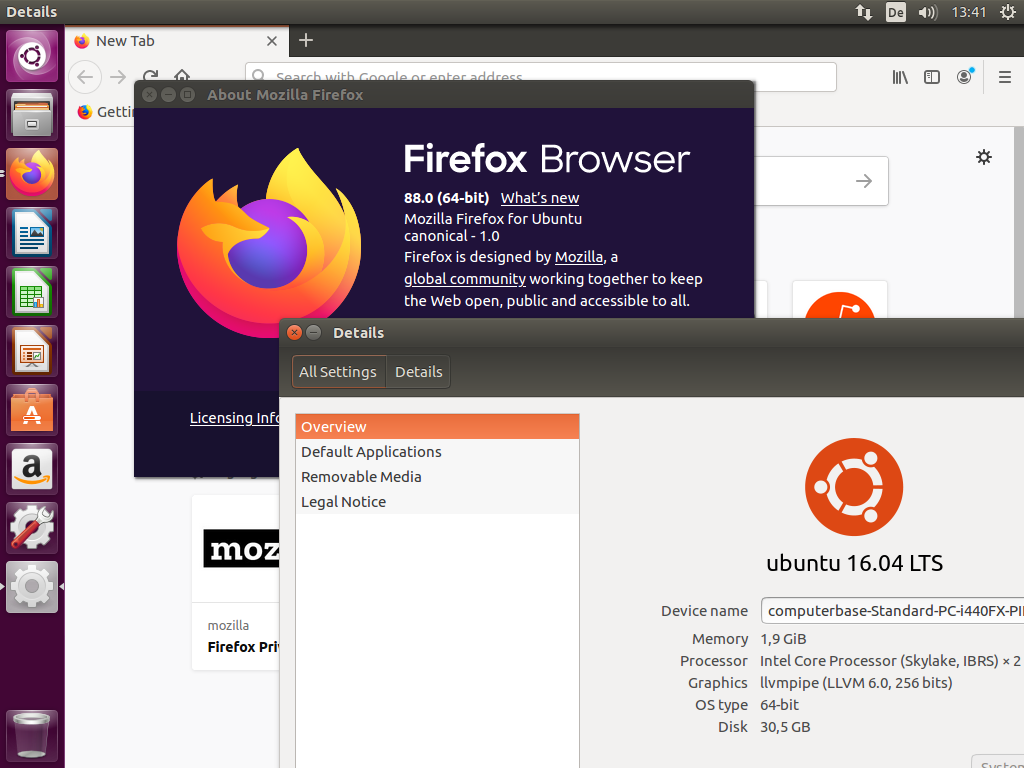Click the 88.0 (64-bit) version text
The image size is (1024, 768).
click(446, 198)
